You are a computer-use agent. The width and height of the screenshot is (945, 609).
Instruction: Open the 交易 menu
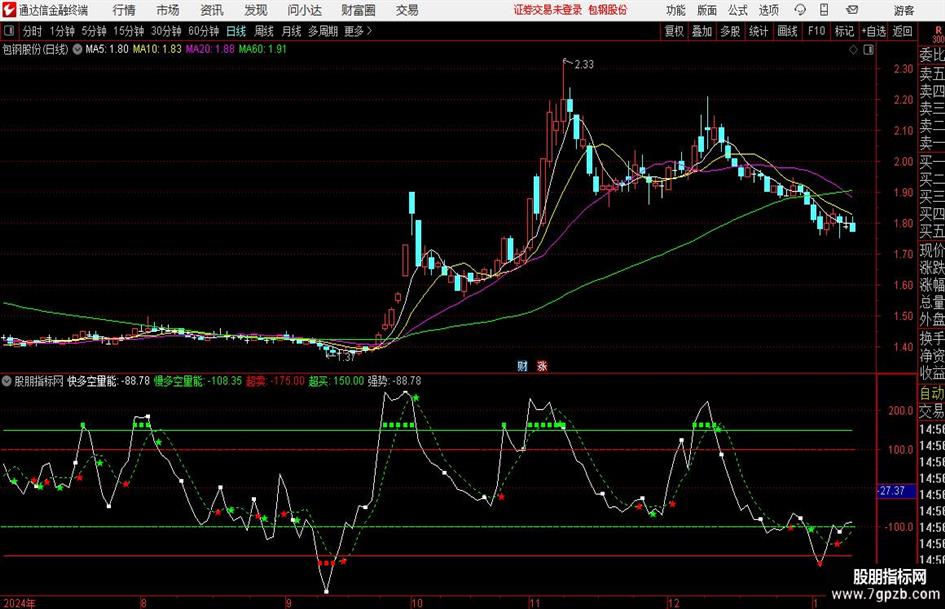click(407, 10)
